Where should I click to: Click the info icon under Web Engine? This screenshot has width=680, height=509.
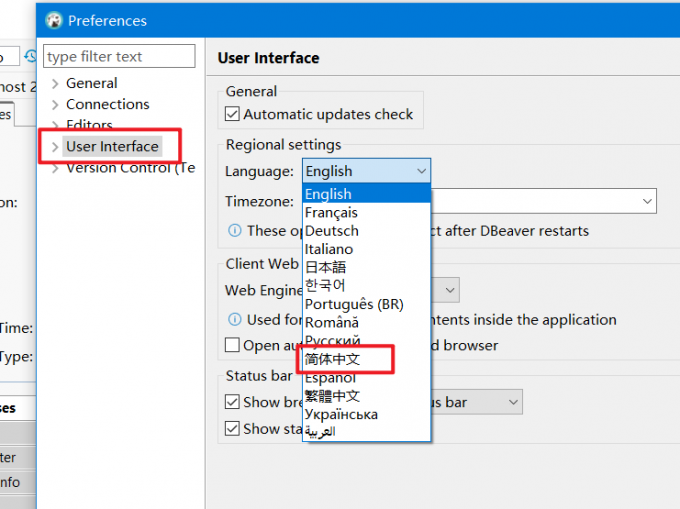235,320
